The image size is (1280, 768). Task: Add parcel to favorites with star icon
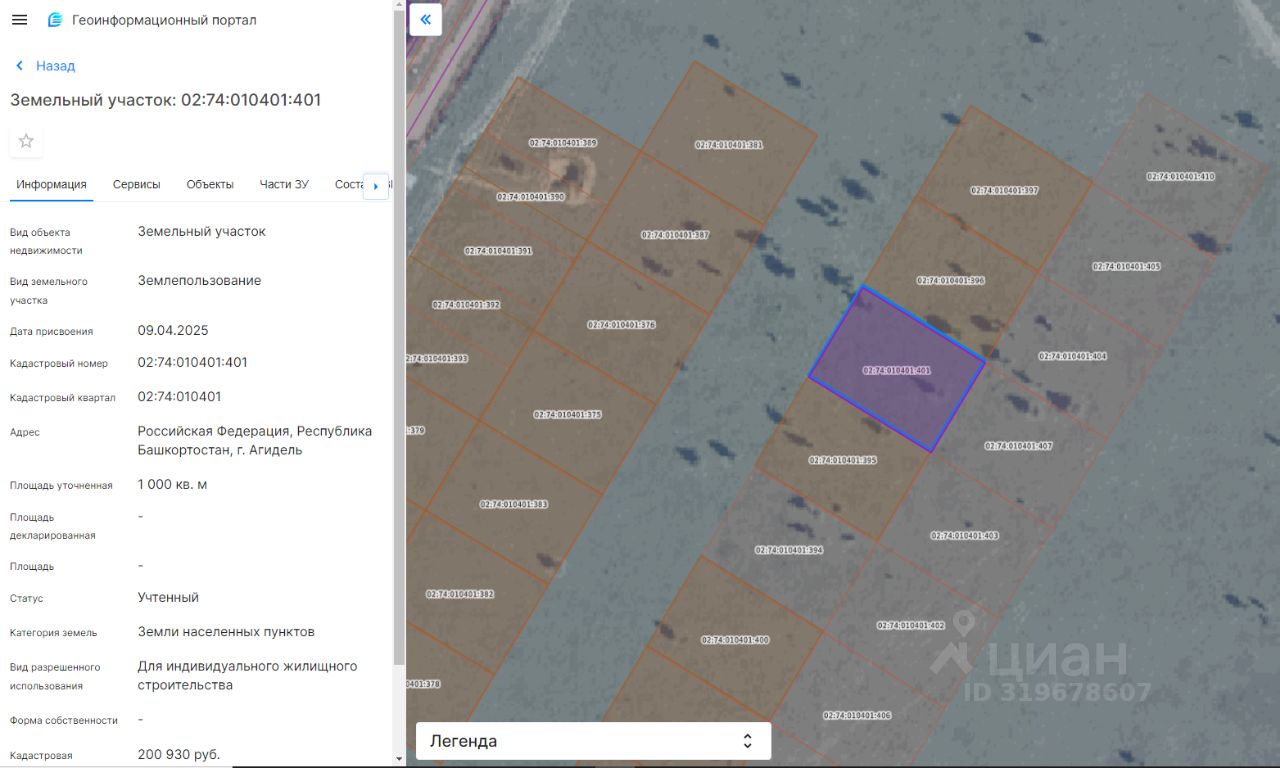(26, 141)
